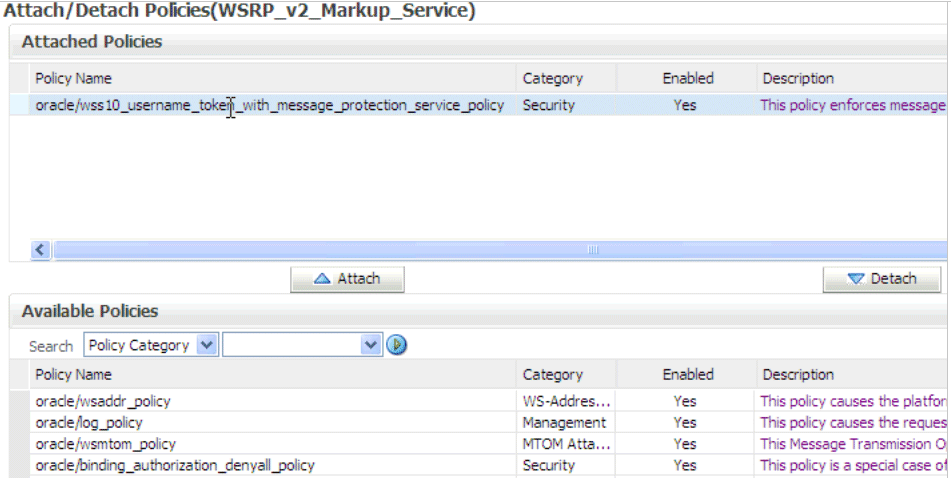Click the Yes value for oracle/log_policy
The width and height of the screenshot is (951, 478).
pyautogui.click(x=685, y=422)
